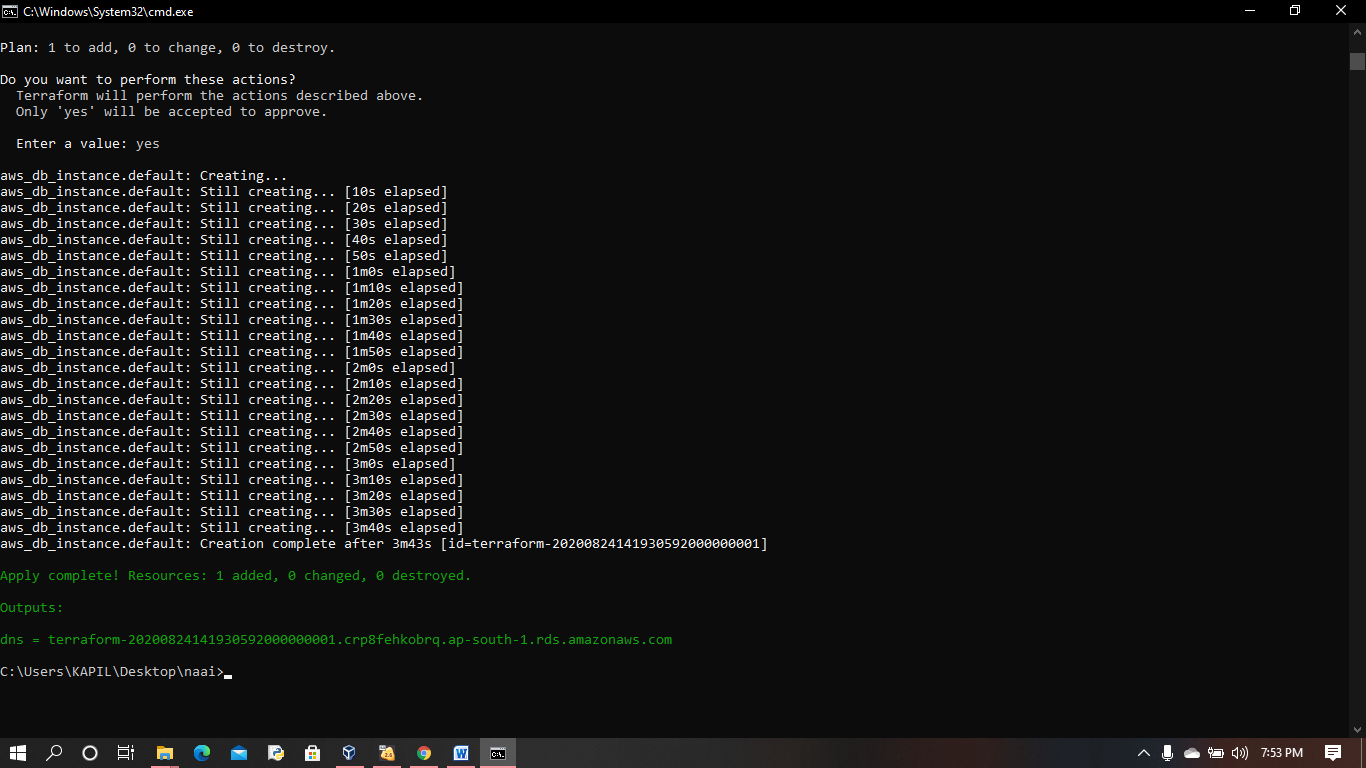The width and height of the screenshot is (1366, 768).
Task: Open the volume speaker tray icon
Action: click(1240, 753)
